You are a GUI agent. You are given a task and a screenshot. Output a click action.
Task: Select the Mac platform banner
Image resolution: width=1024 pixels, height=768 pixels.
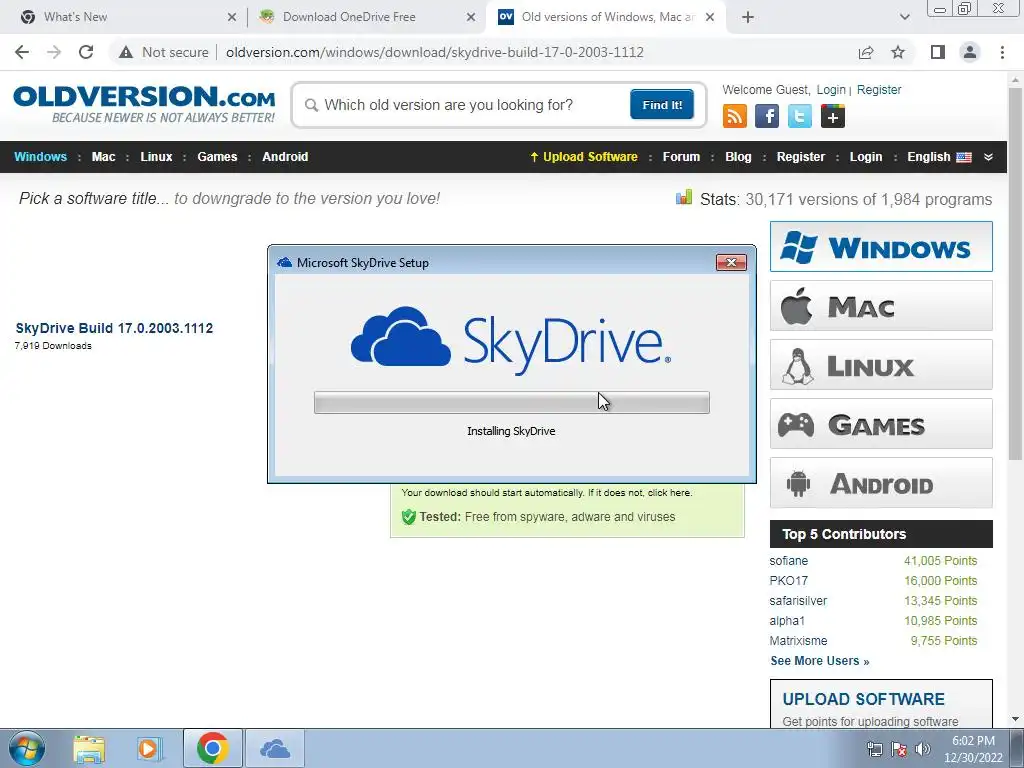click(881, 306)
